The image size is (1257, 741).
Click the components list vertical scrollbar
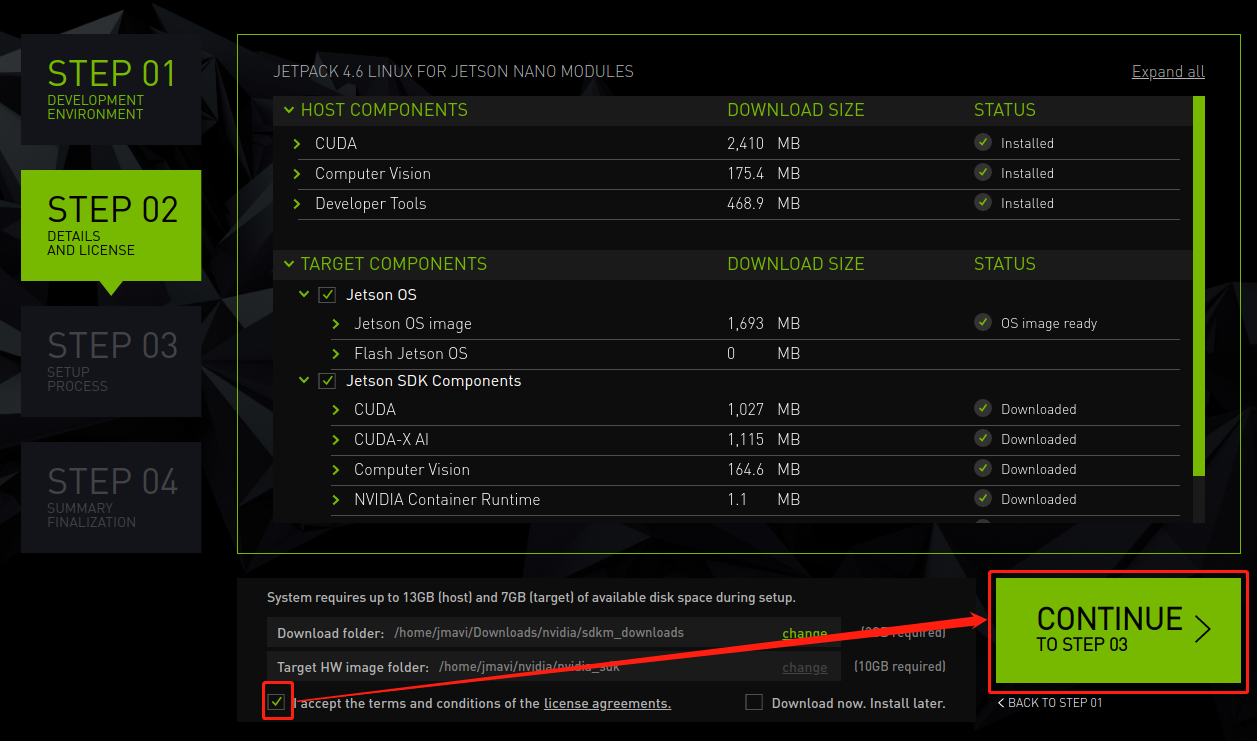(x=1199, y=286)
